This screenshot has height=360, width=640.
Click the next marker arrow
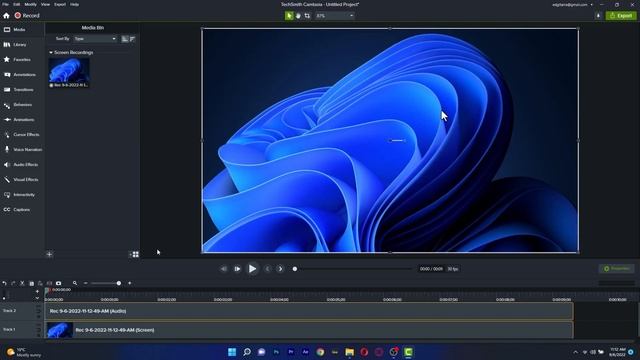coord(280,269)
